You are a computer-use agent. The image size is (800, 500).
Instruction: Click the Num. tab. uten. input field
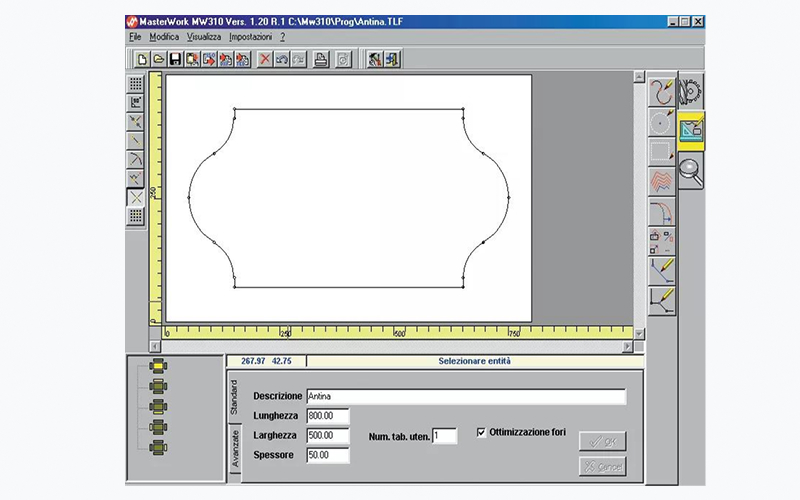tap(444, 436)
